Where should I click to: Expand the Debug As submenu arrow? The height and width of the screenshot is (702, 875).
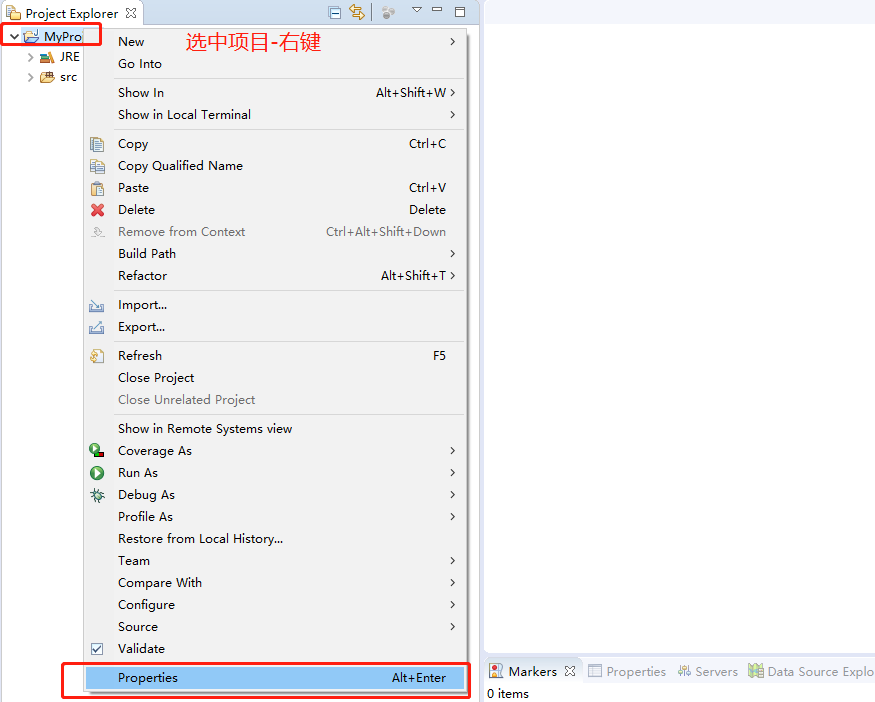point(453,494)
